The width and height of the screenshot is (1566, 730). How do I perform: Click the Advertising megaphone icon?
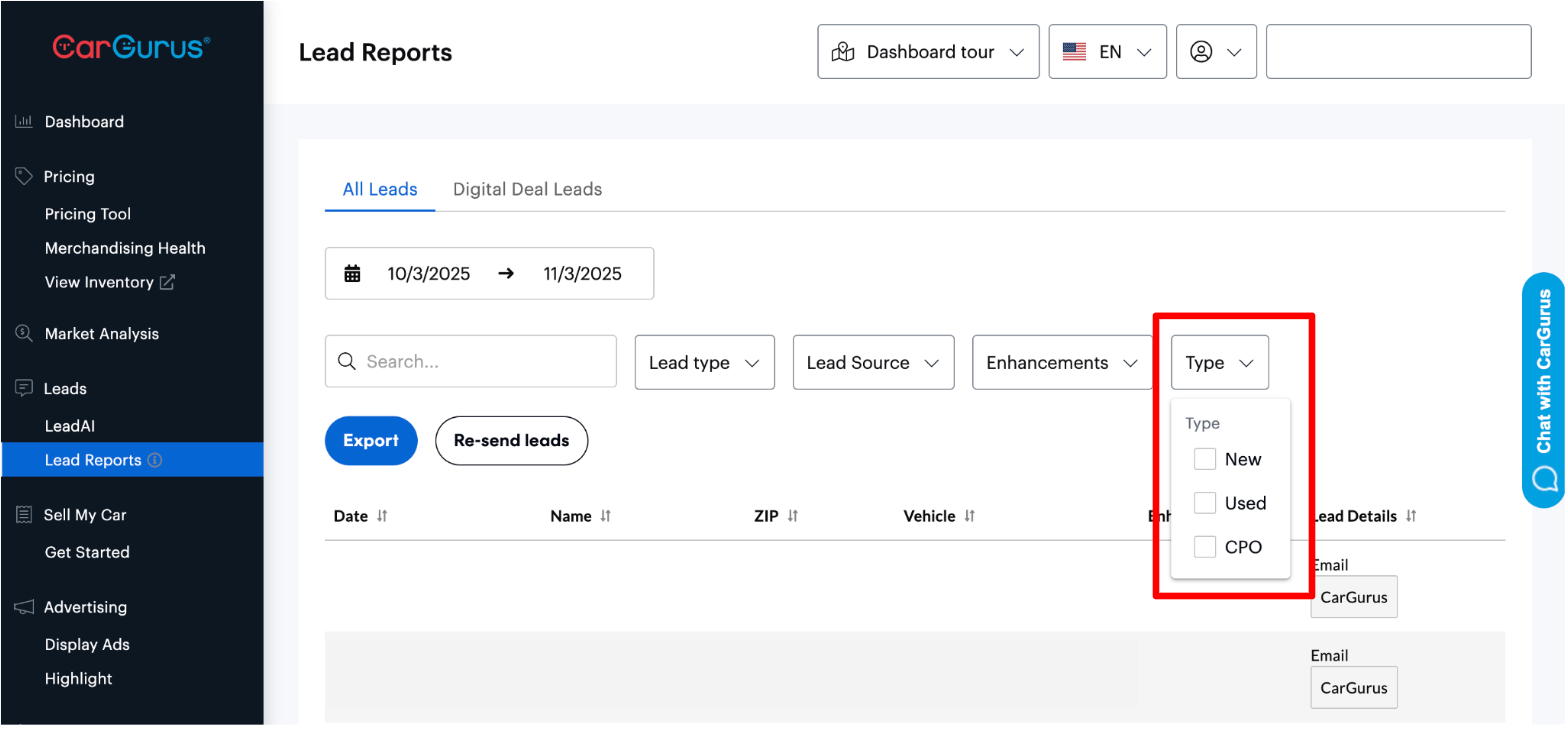(x=24, y=607)
